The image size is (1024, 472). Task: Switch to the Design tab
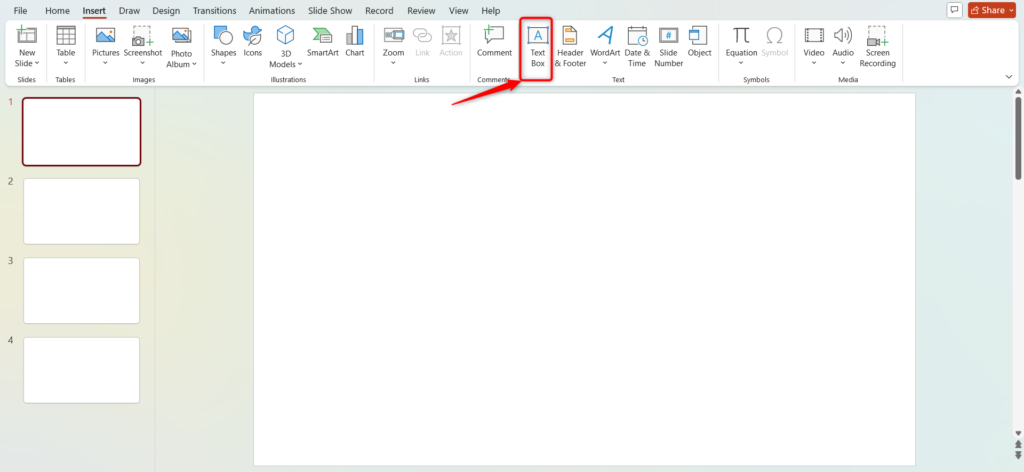[x=166, y=10]
